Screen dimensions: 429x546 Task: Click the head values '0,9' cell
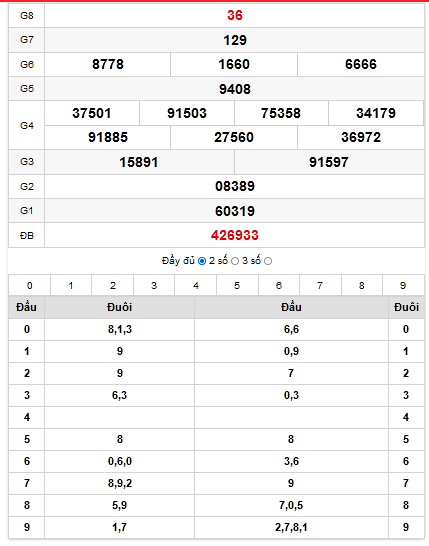[x=291, y=351]
